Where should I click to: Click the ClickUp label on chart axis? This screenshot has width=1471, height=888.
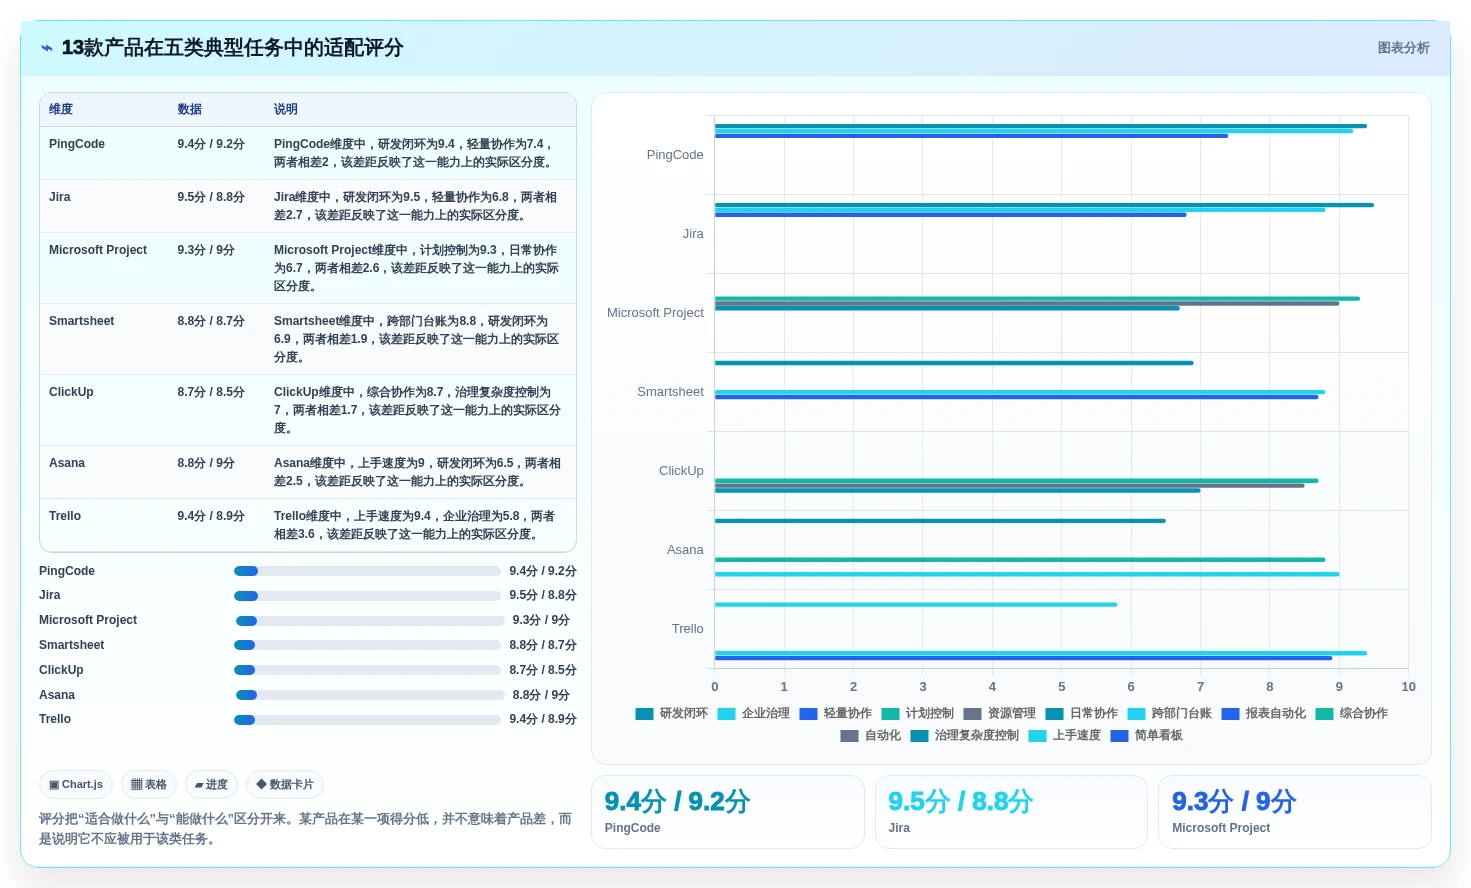tap(681, 471)
